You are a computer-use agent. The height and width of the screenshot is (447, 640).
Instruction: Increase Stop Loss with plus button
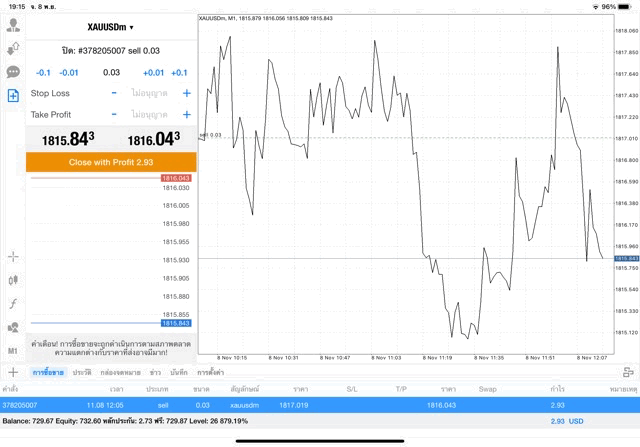186,93
